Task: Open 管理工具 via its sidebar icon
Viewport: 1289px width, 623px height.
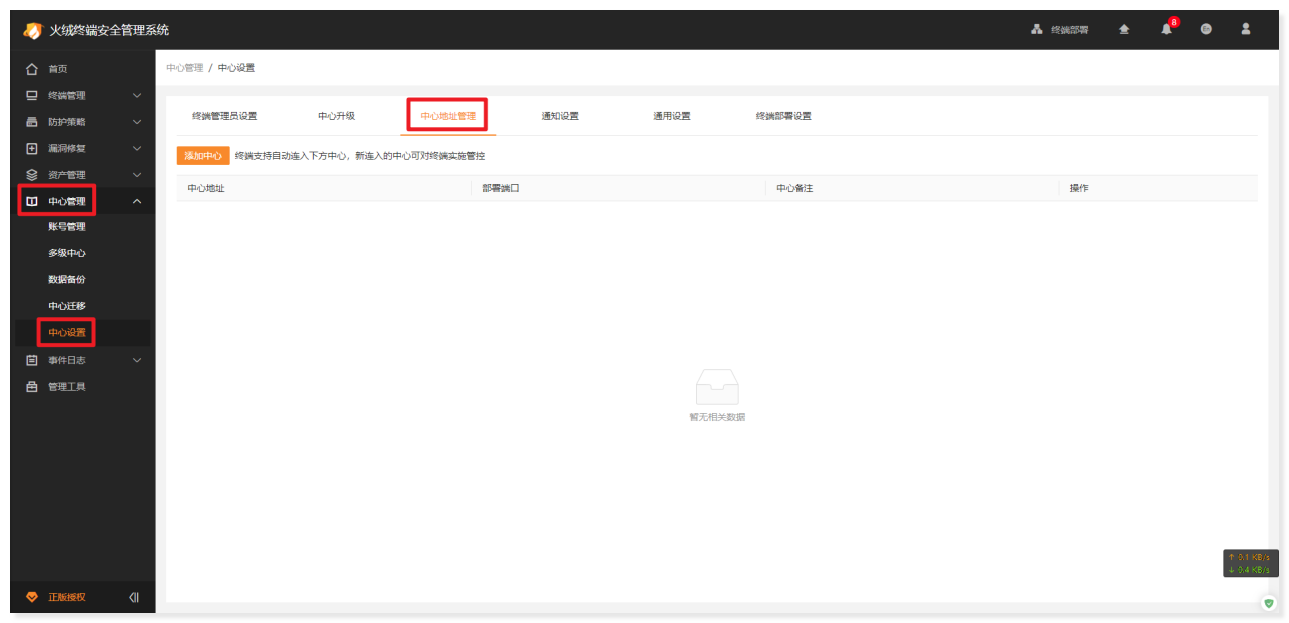Action: (x=29, y=386)
